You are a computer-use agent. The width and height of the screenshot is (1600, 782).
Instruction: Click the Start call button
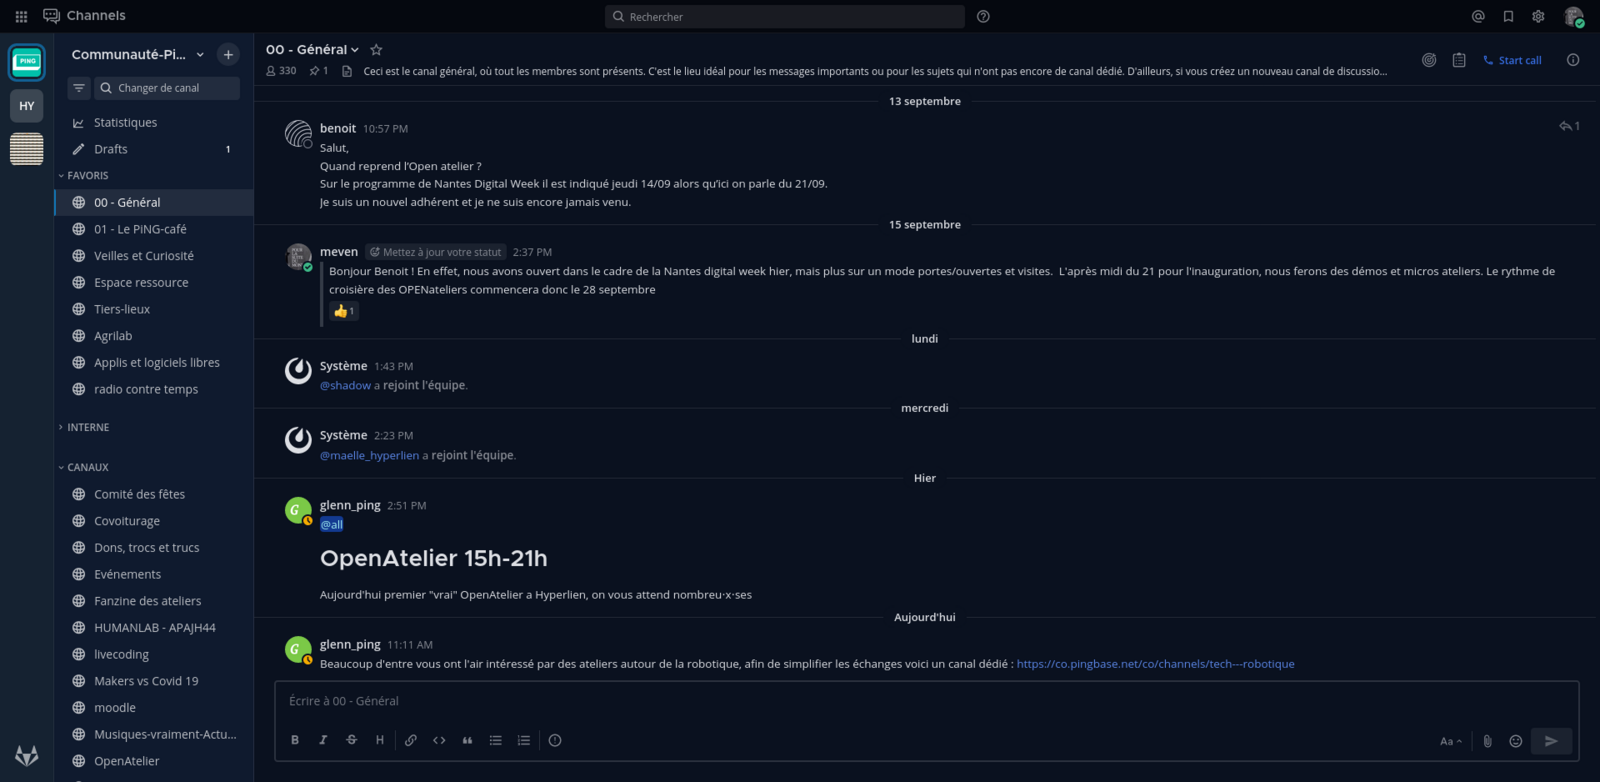[x=1512, y=60]
